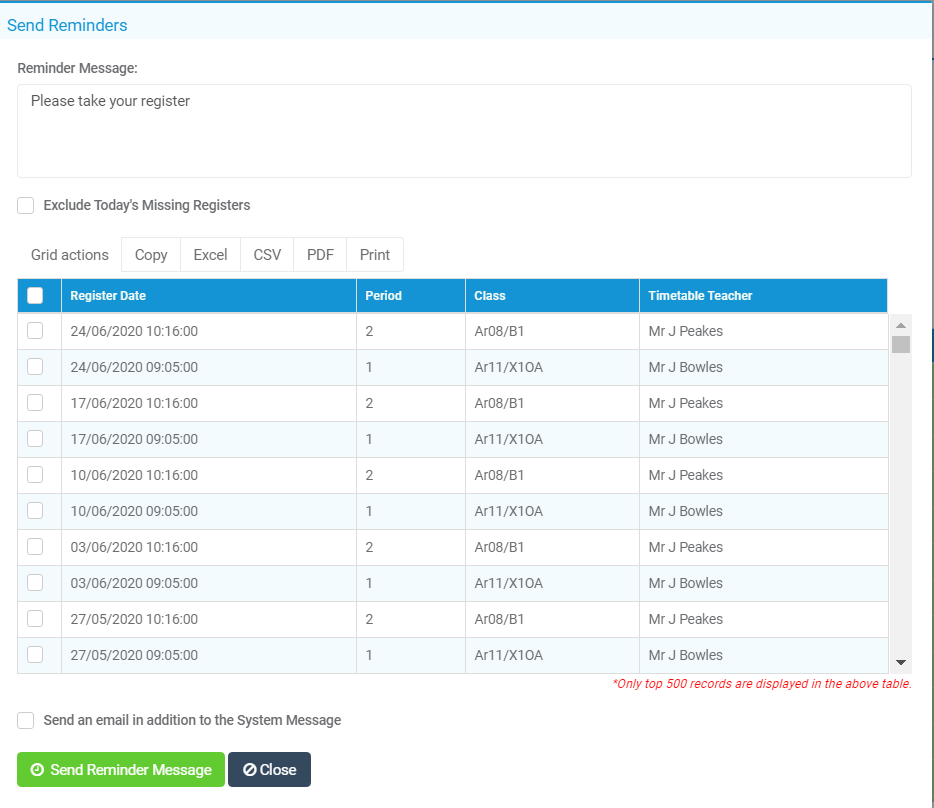Click the table's vertical scrollbar thumb
This screenshot has width=934, height=808.
(x=901, y=344)
